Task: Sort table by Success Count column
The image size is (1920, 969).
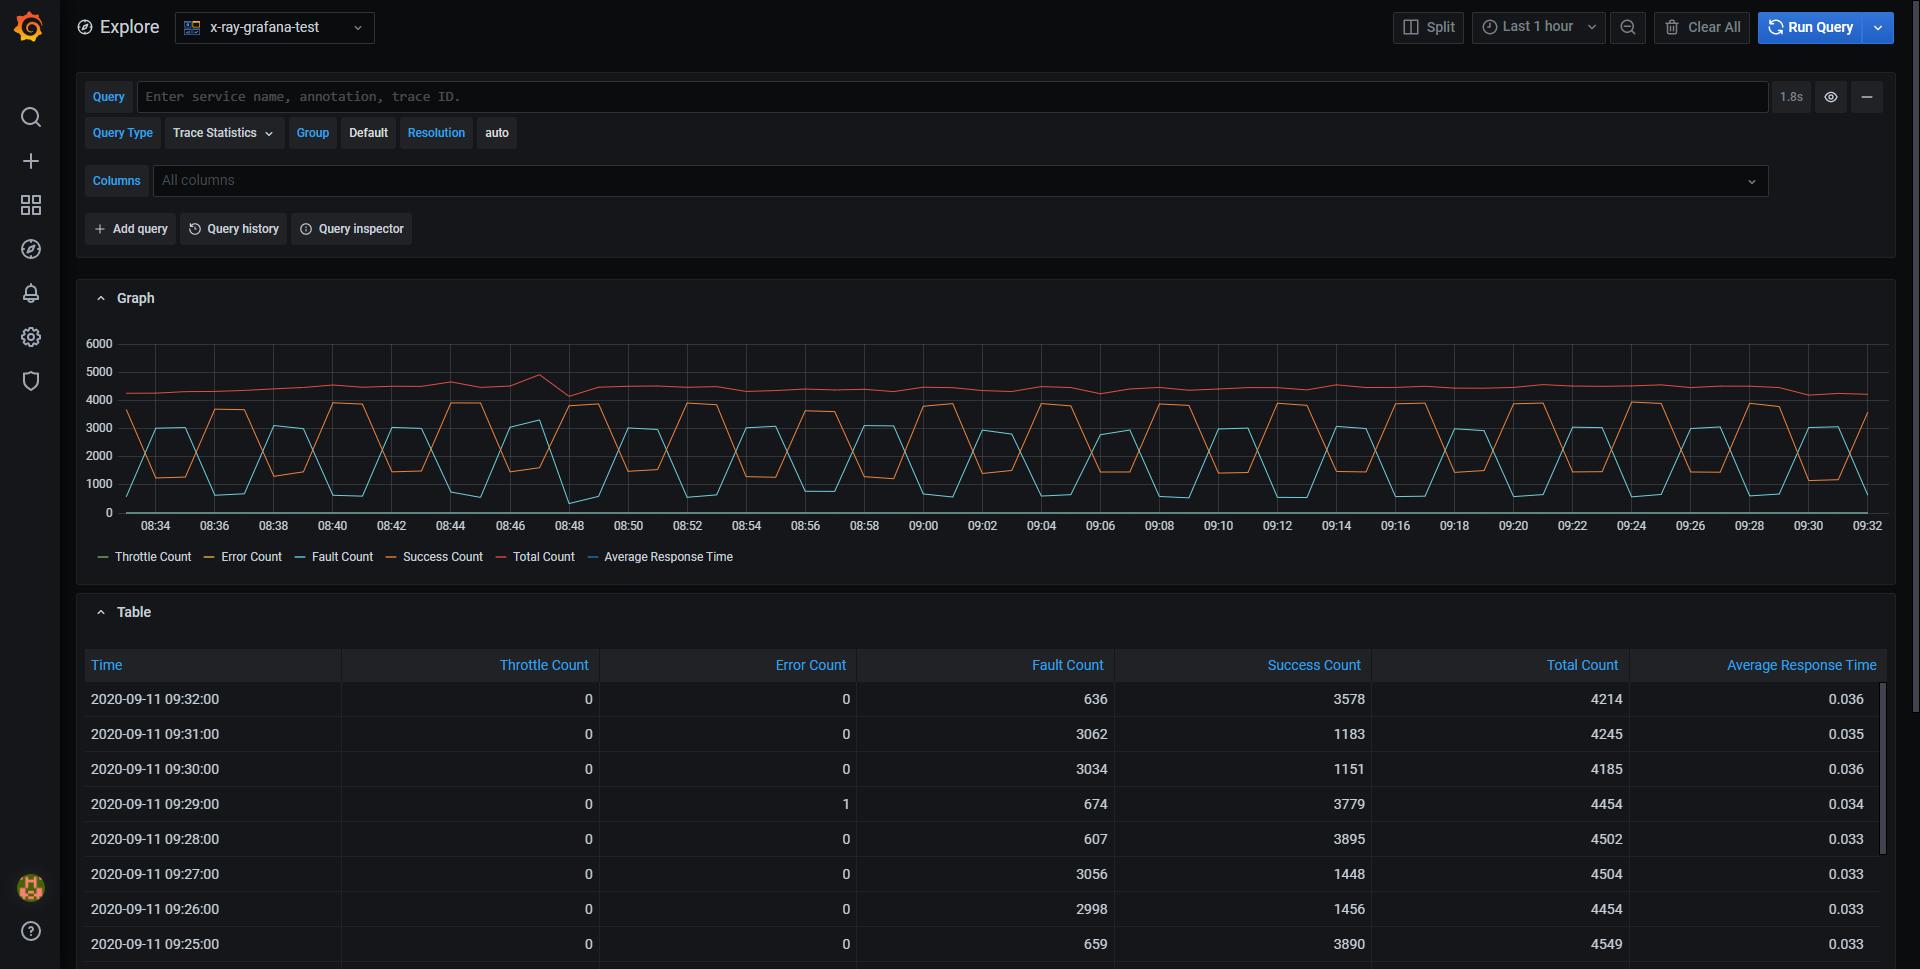Action: (1313, 665)
